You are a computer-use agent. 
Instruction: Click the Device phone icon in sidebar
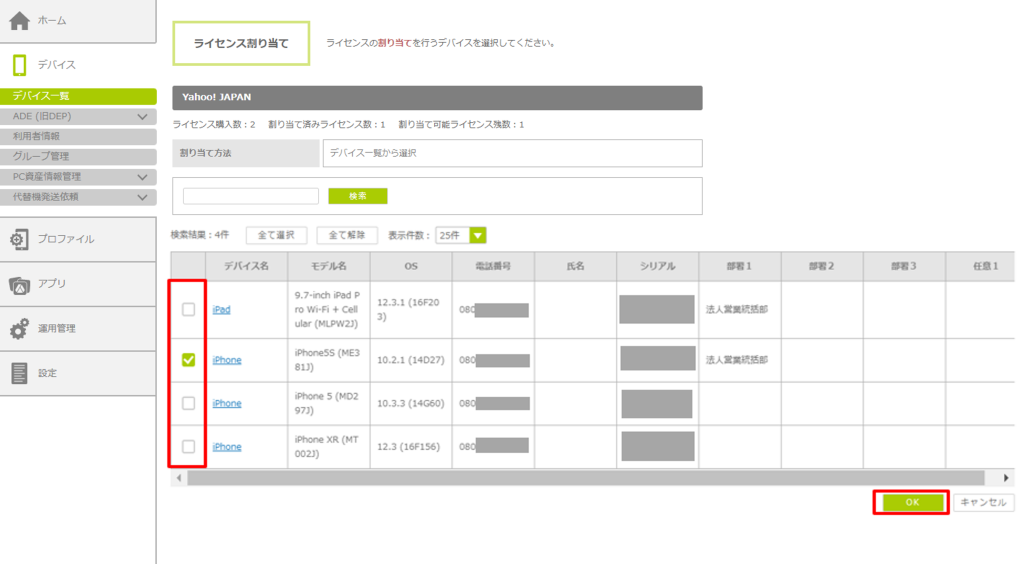19,65
